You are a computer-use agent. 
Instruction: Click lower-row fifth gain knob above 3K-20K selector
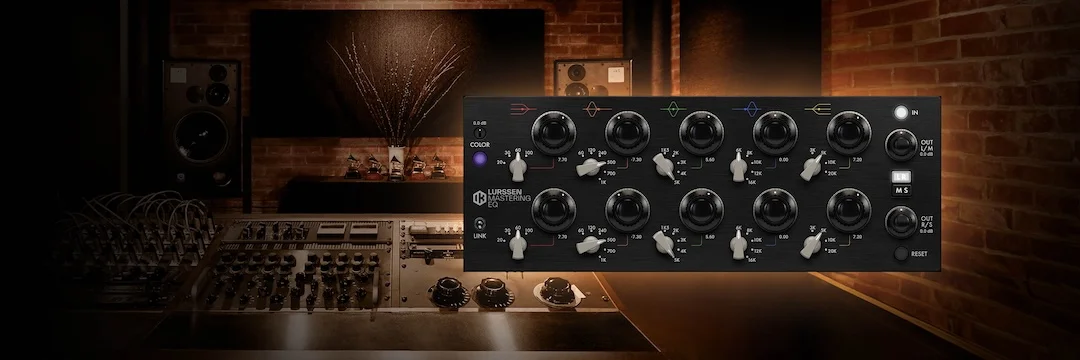click(x=849, y=210)
